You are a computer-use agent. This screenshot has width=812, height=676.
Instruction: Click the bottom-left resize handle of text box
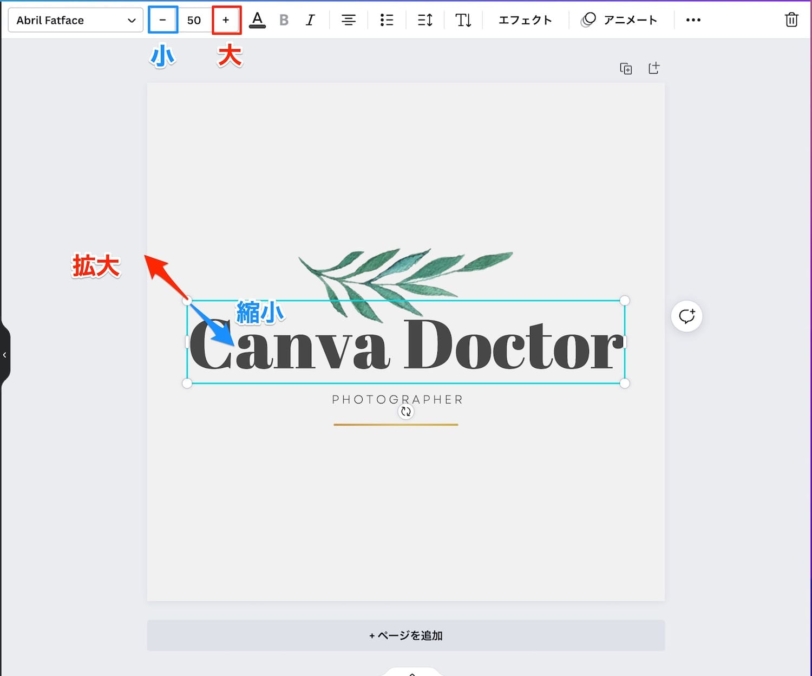tap(187, 383)
